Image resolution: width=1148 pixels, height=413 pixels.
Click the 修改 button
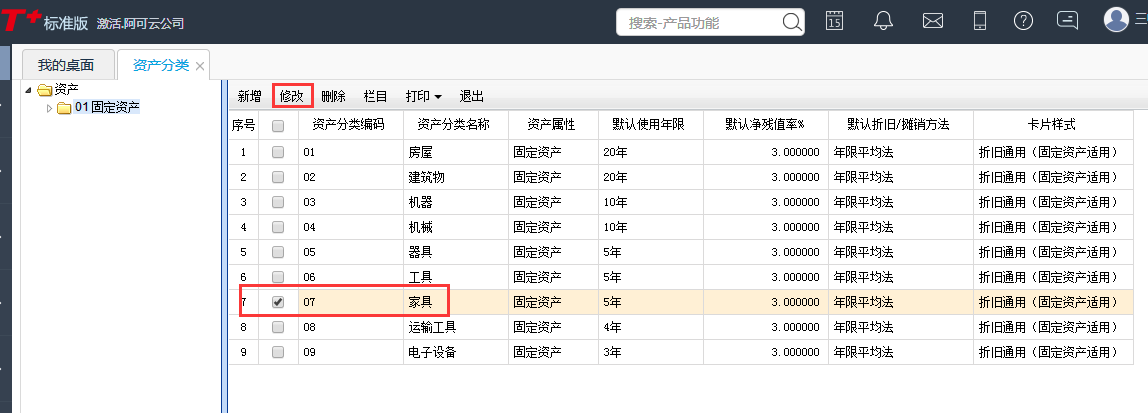pyautogui.click(x=292, y=96)
